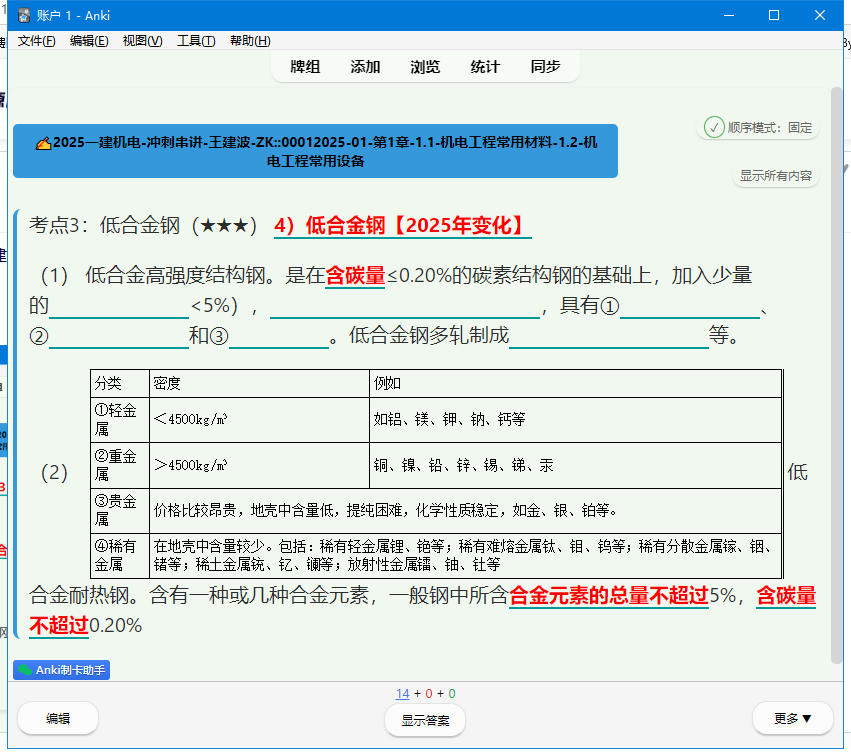Go to the 牌组 deck list
Screen dimensions: 851x756
pyautogui.click(x=305, y=67)
